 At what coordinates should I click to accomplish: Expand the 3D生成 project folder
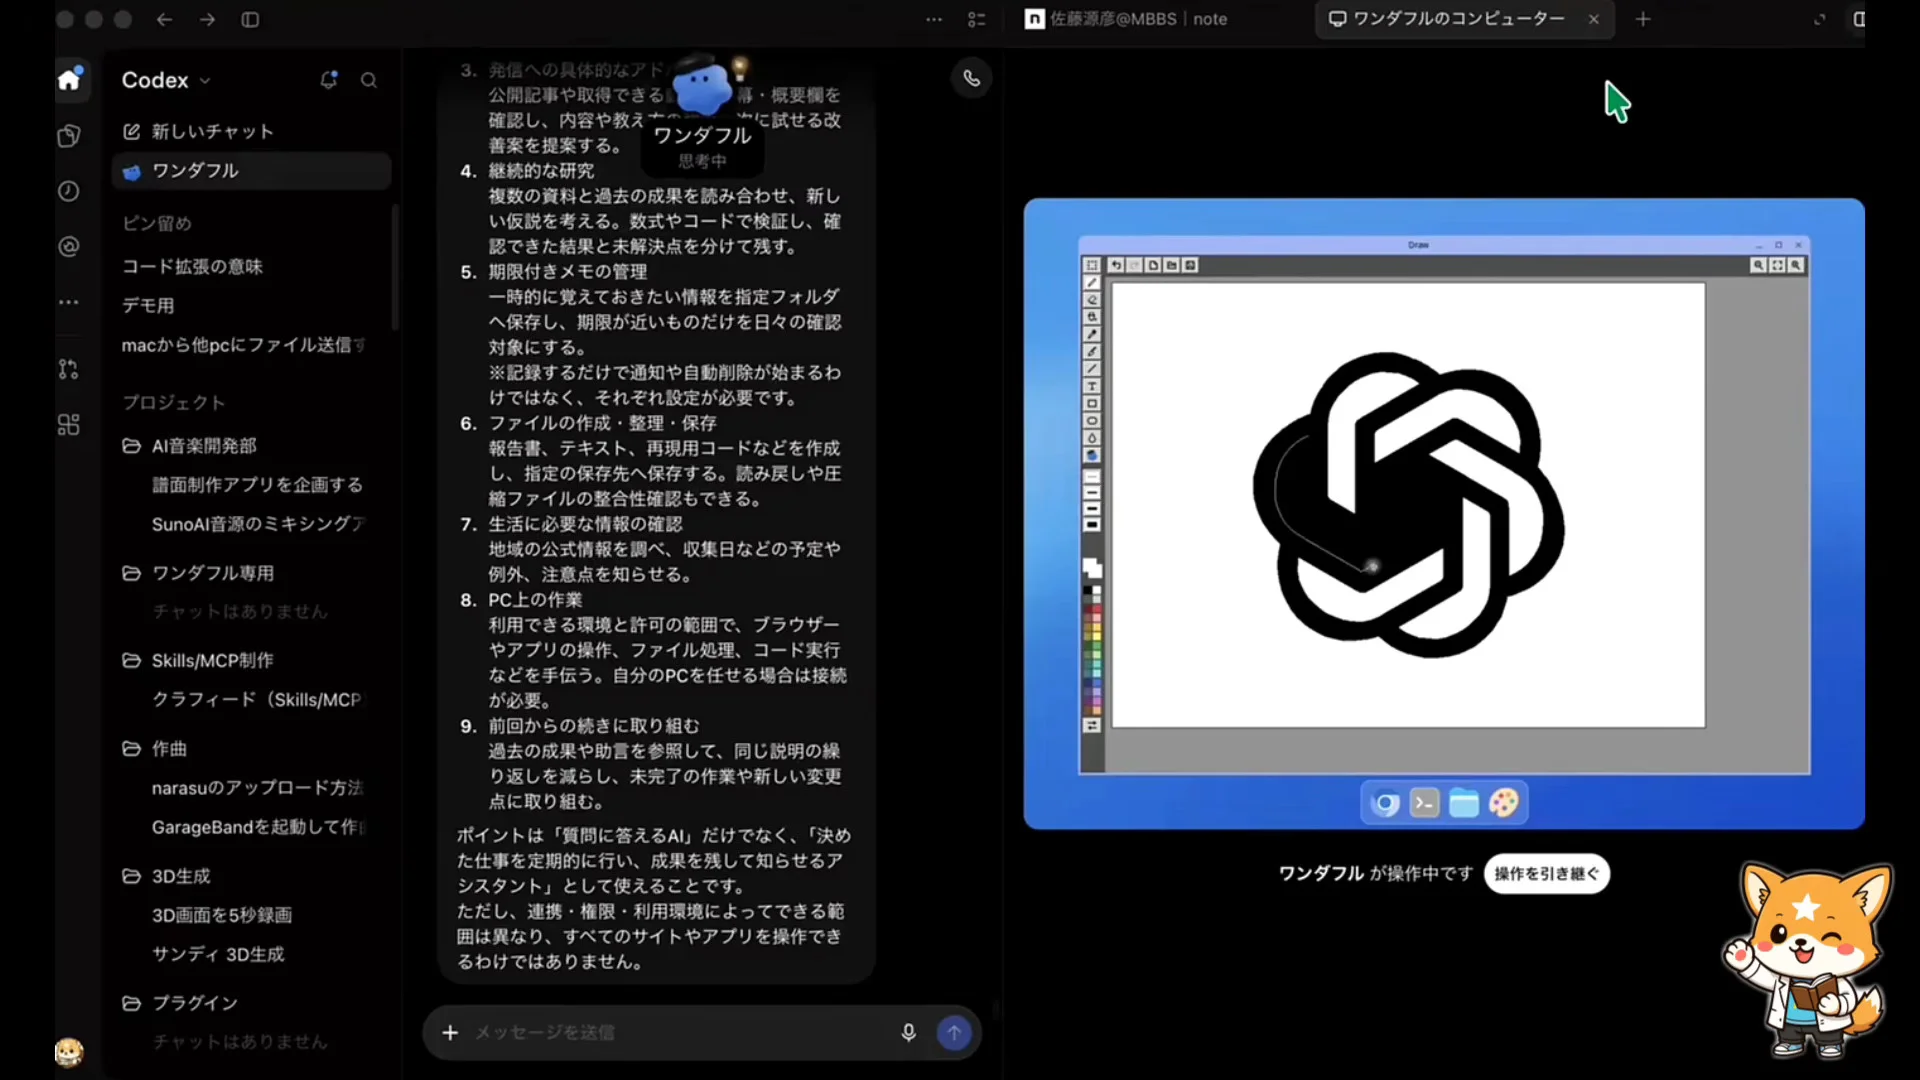(166, 876)
